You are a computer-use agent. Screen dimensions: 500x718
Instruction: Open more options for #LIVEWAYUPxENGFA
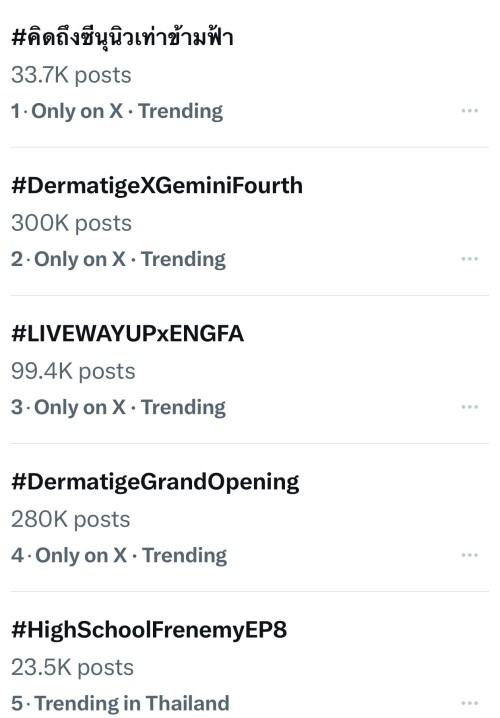click(470, 407)
